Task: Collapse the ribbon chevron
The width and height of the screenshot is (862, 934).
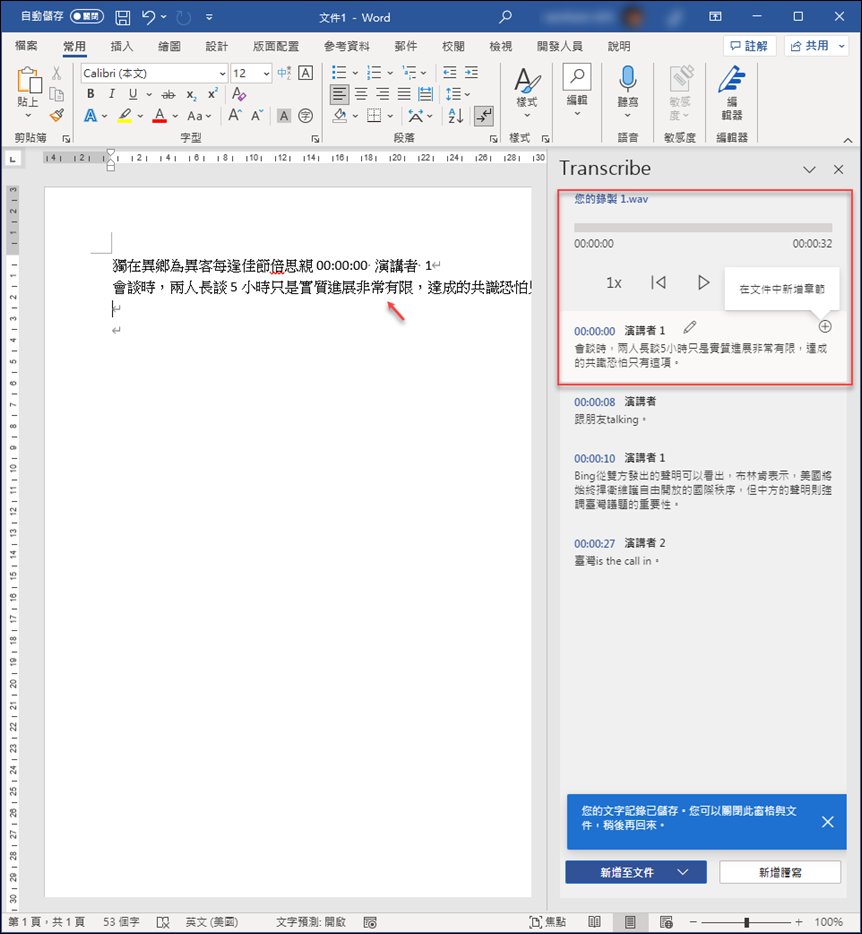Action: click(x=848, y=140)
